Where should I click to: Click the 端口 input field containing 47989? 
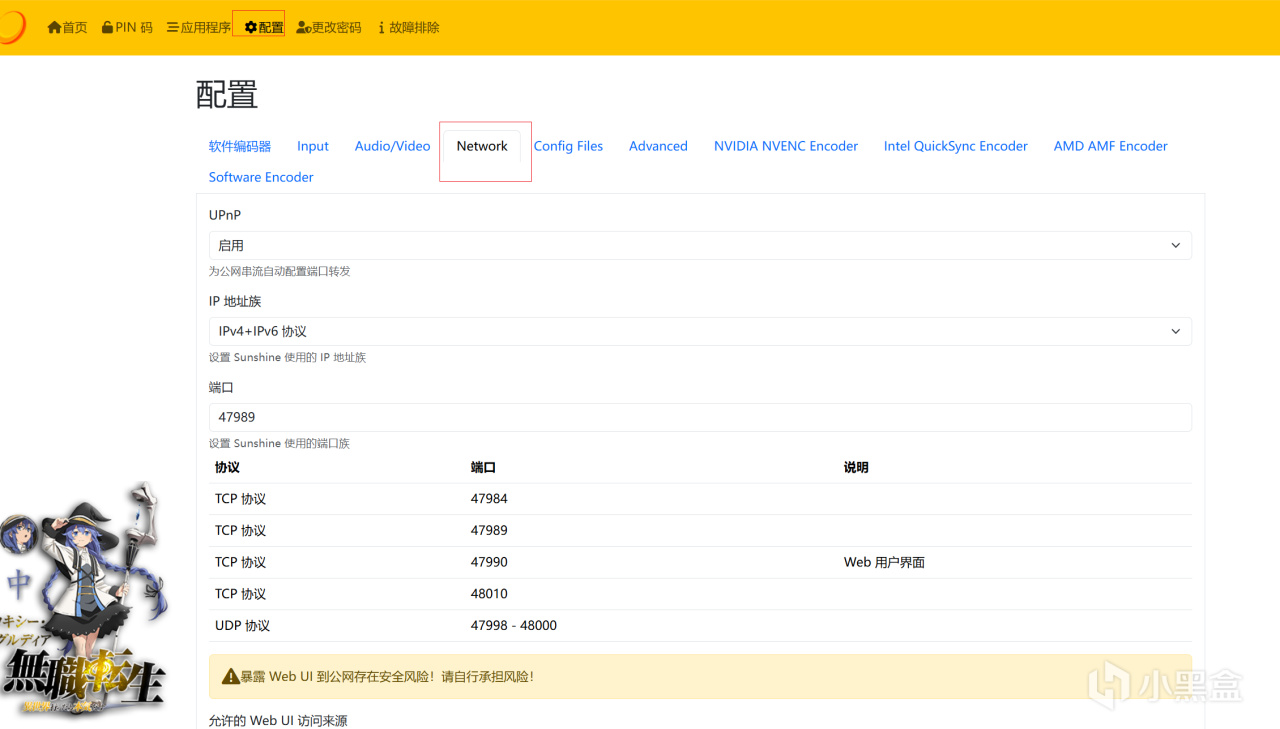[700, 417]
